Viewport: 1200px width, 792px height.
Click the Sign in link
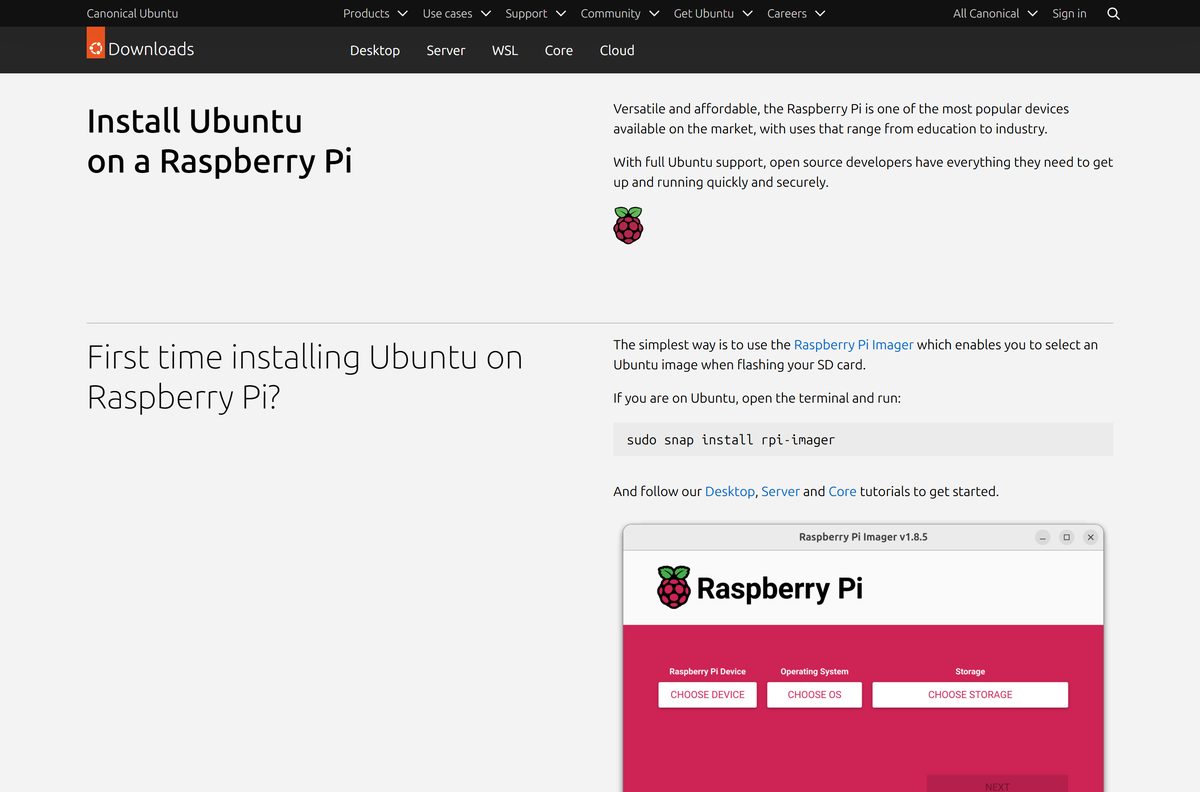point(1069,14)
